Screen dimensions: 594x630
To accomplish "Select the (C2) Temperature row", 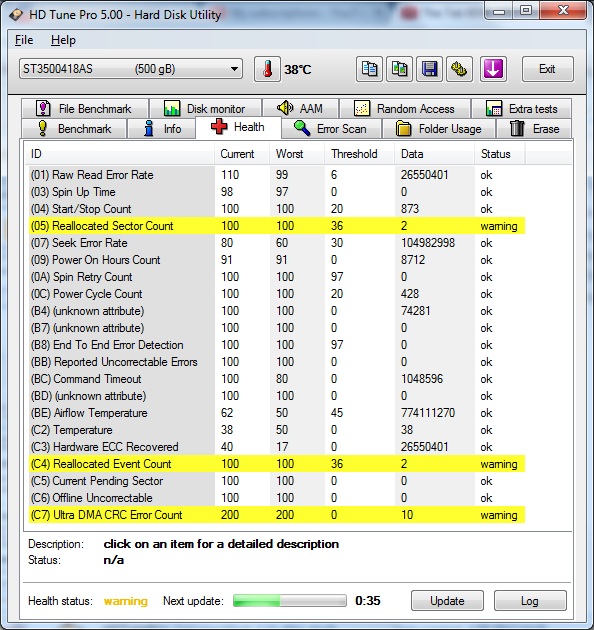I will (x=277, y=430).
